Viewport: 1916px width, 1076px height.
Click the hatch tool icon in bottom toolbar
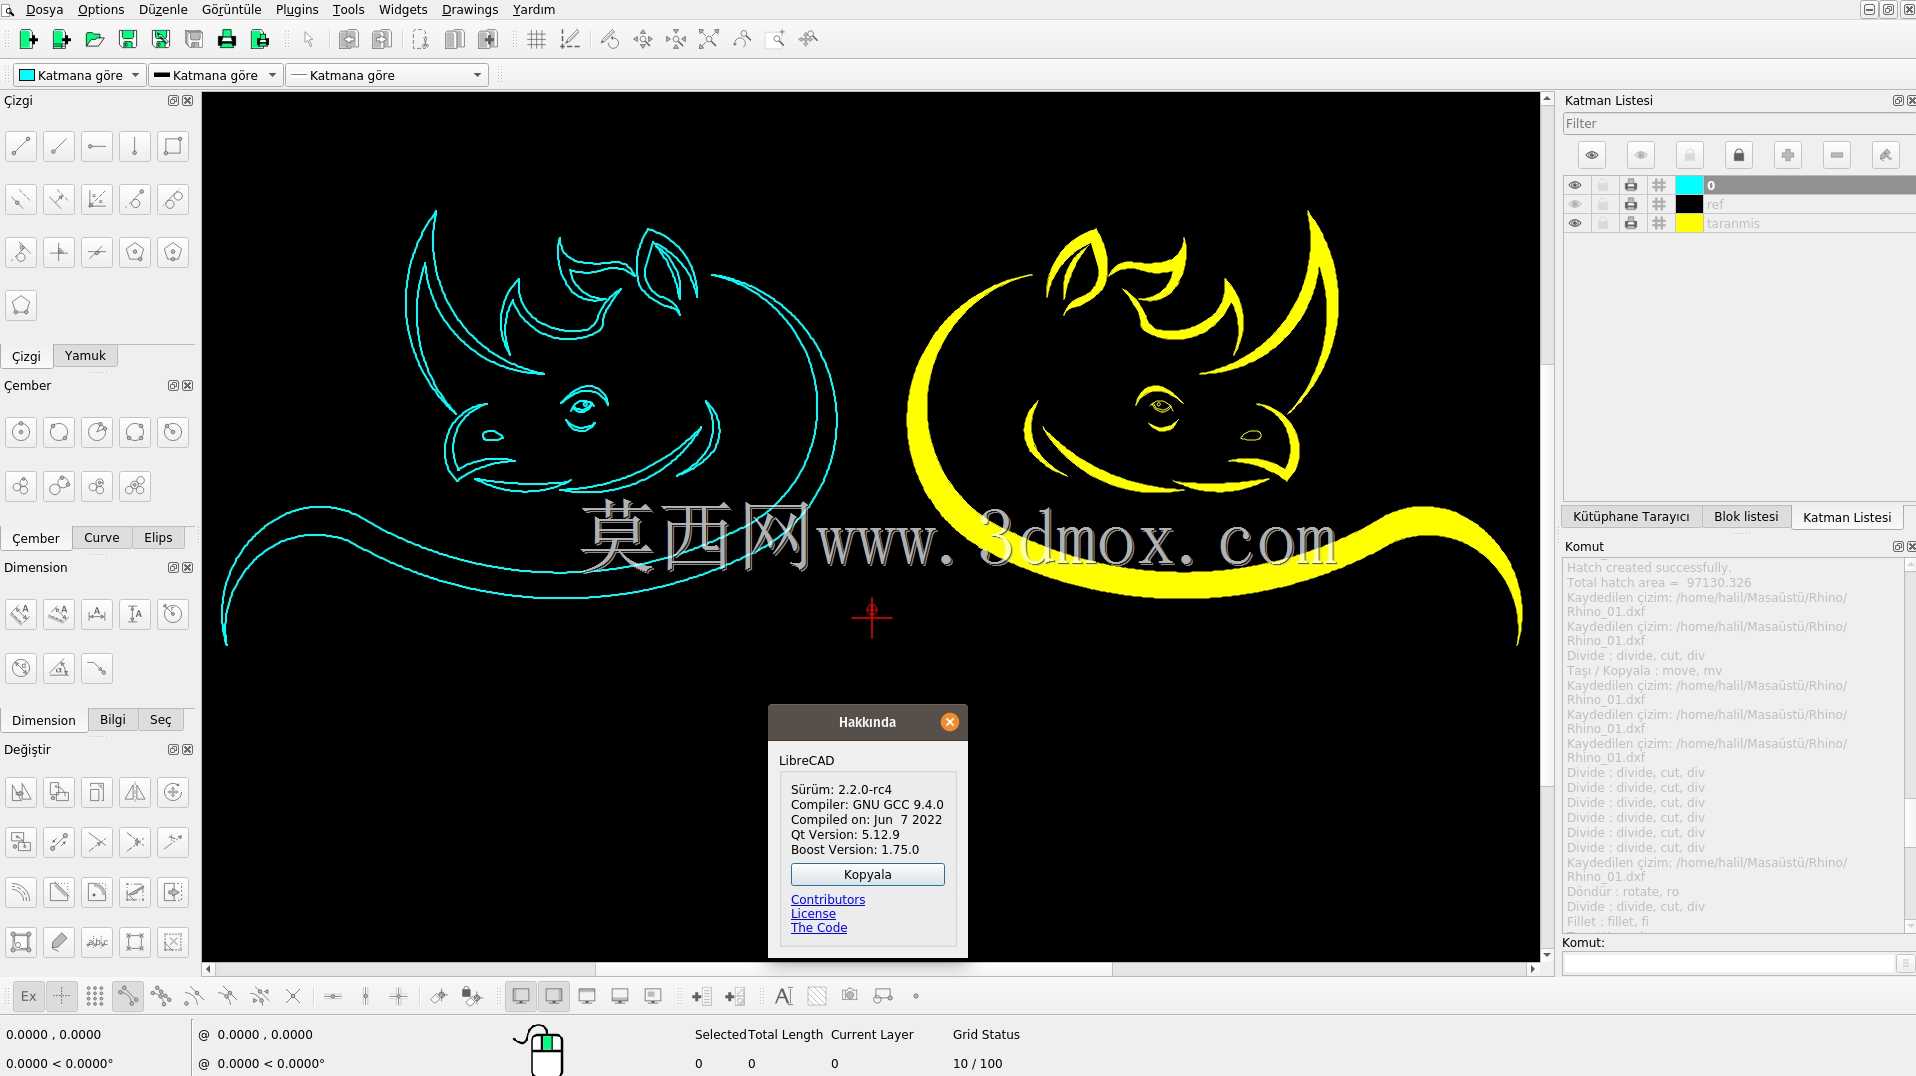click(x=817, y=996)
